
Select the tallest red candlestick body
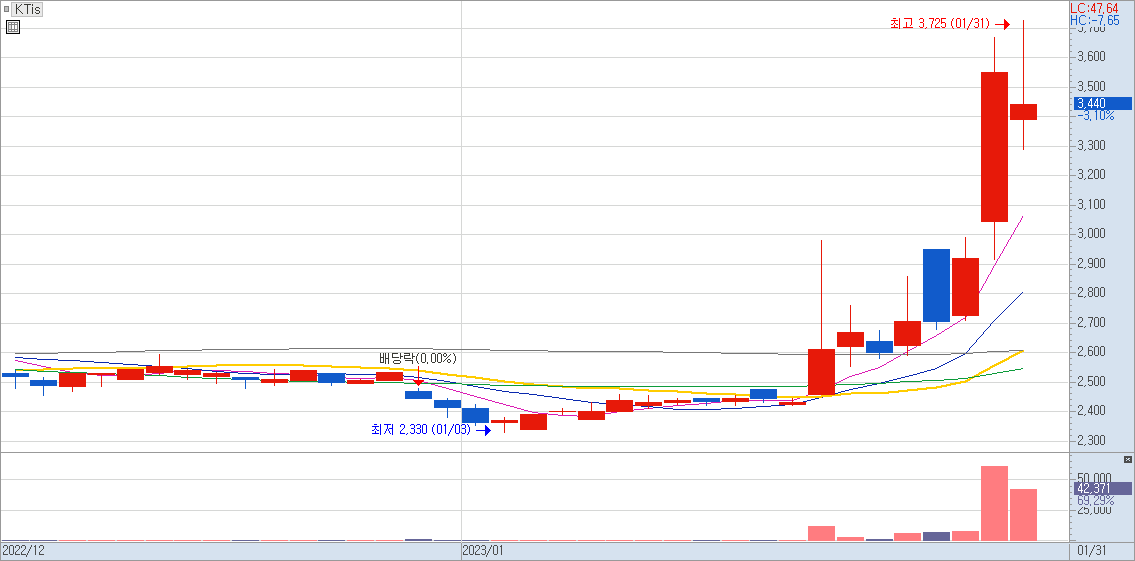[994, 146]
